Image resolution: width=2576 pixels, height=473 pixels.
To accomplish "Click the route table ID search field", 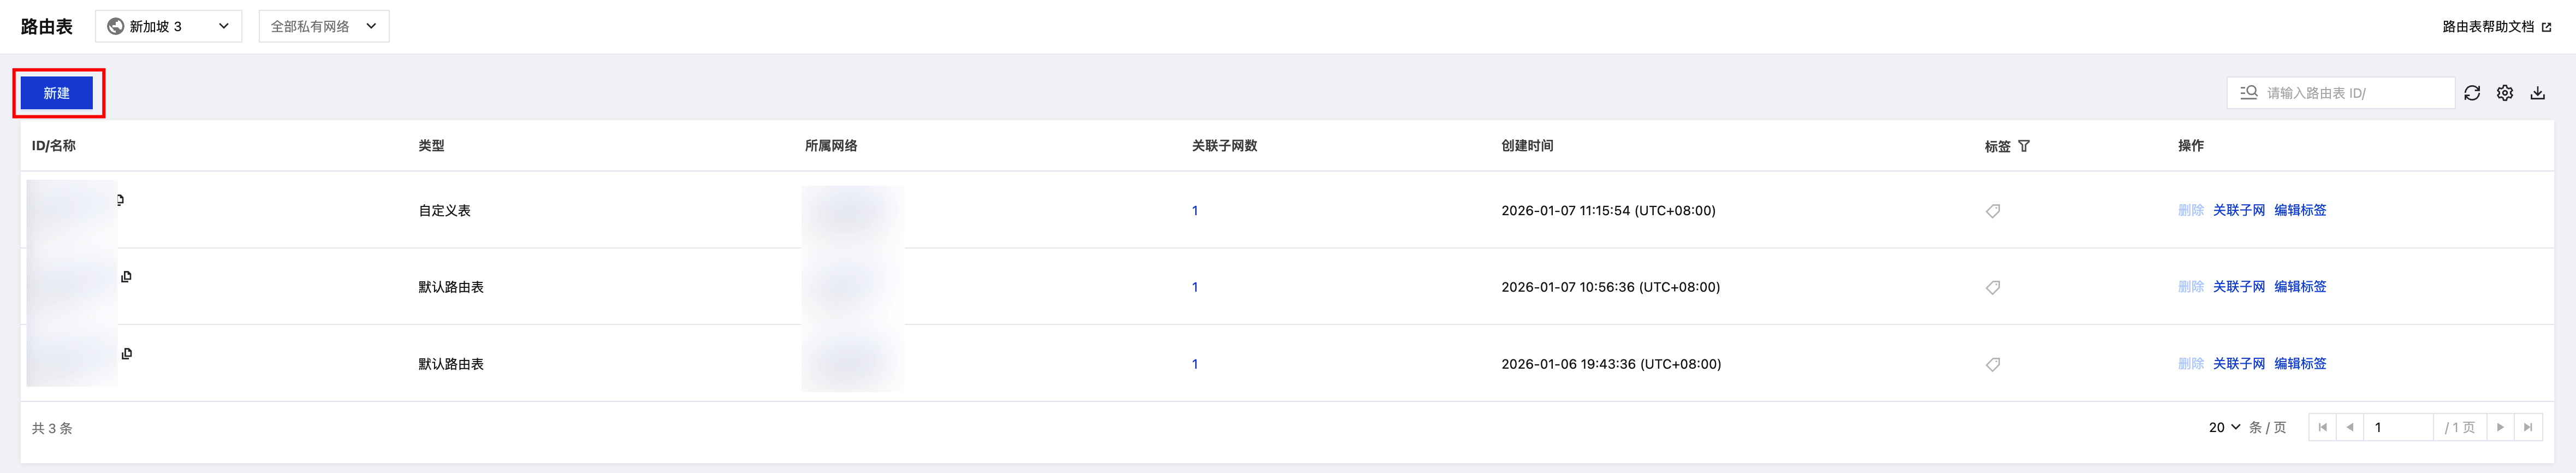I will pos(2350,93).
